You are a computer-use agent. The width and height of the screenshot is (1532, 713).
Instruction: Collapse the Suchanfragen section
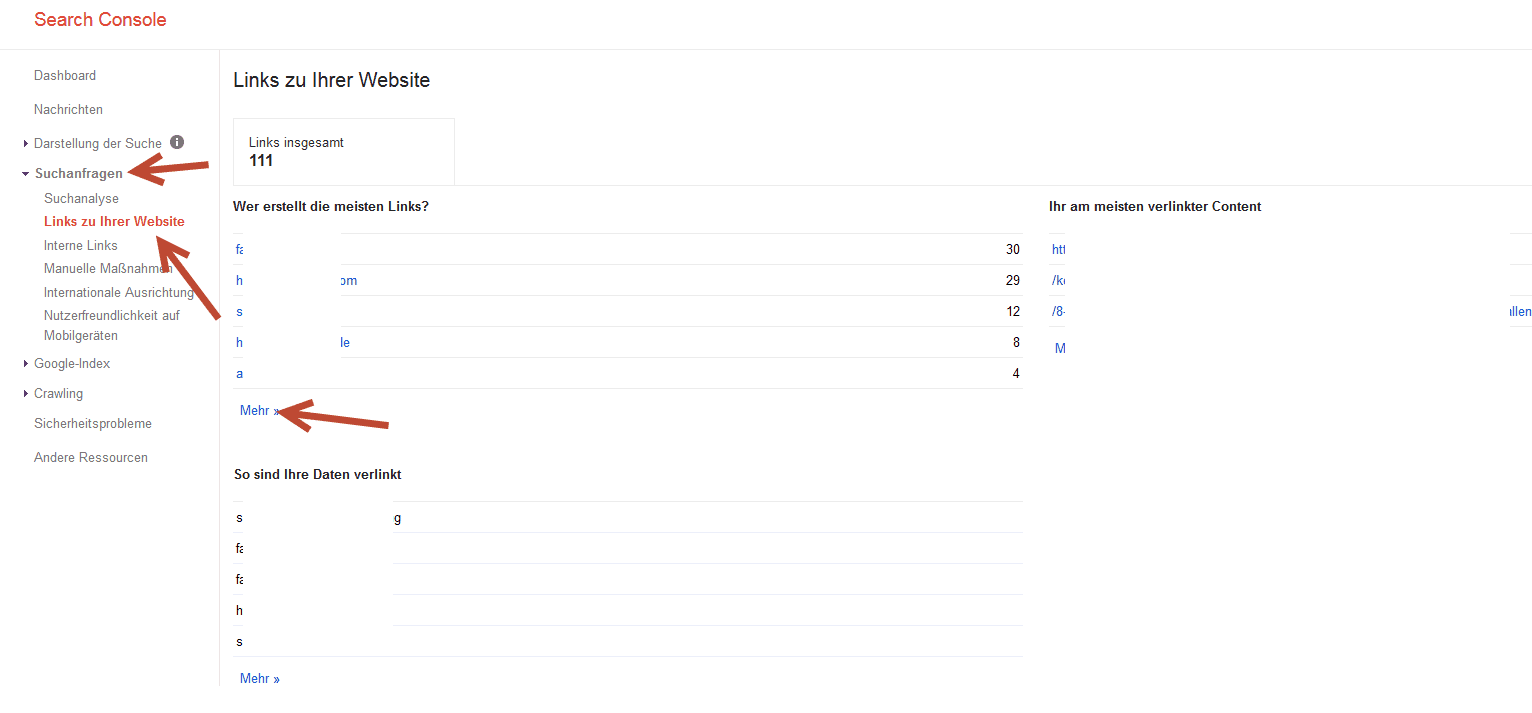point(26,174)
